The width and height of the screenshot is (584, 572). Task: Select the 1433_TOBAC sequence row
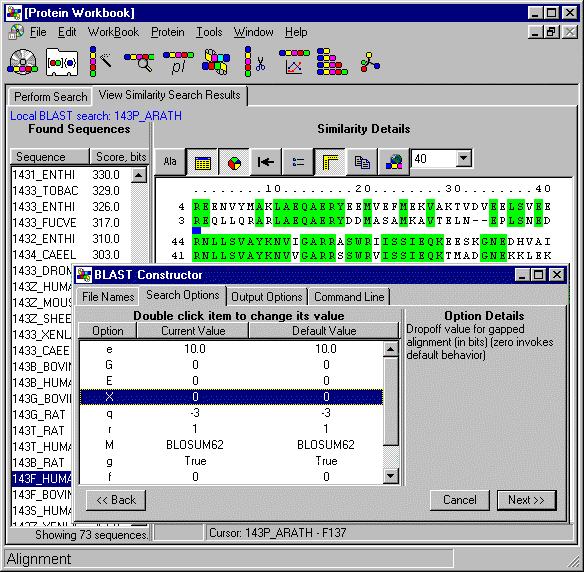coord(71,191)
